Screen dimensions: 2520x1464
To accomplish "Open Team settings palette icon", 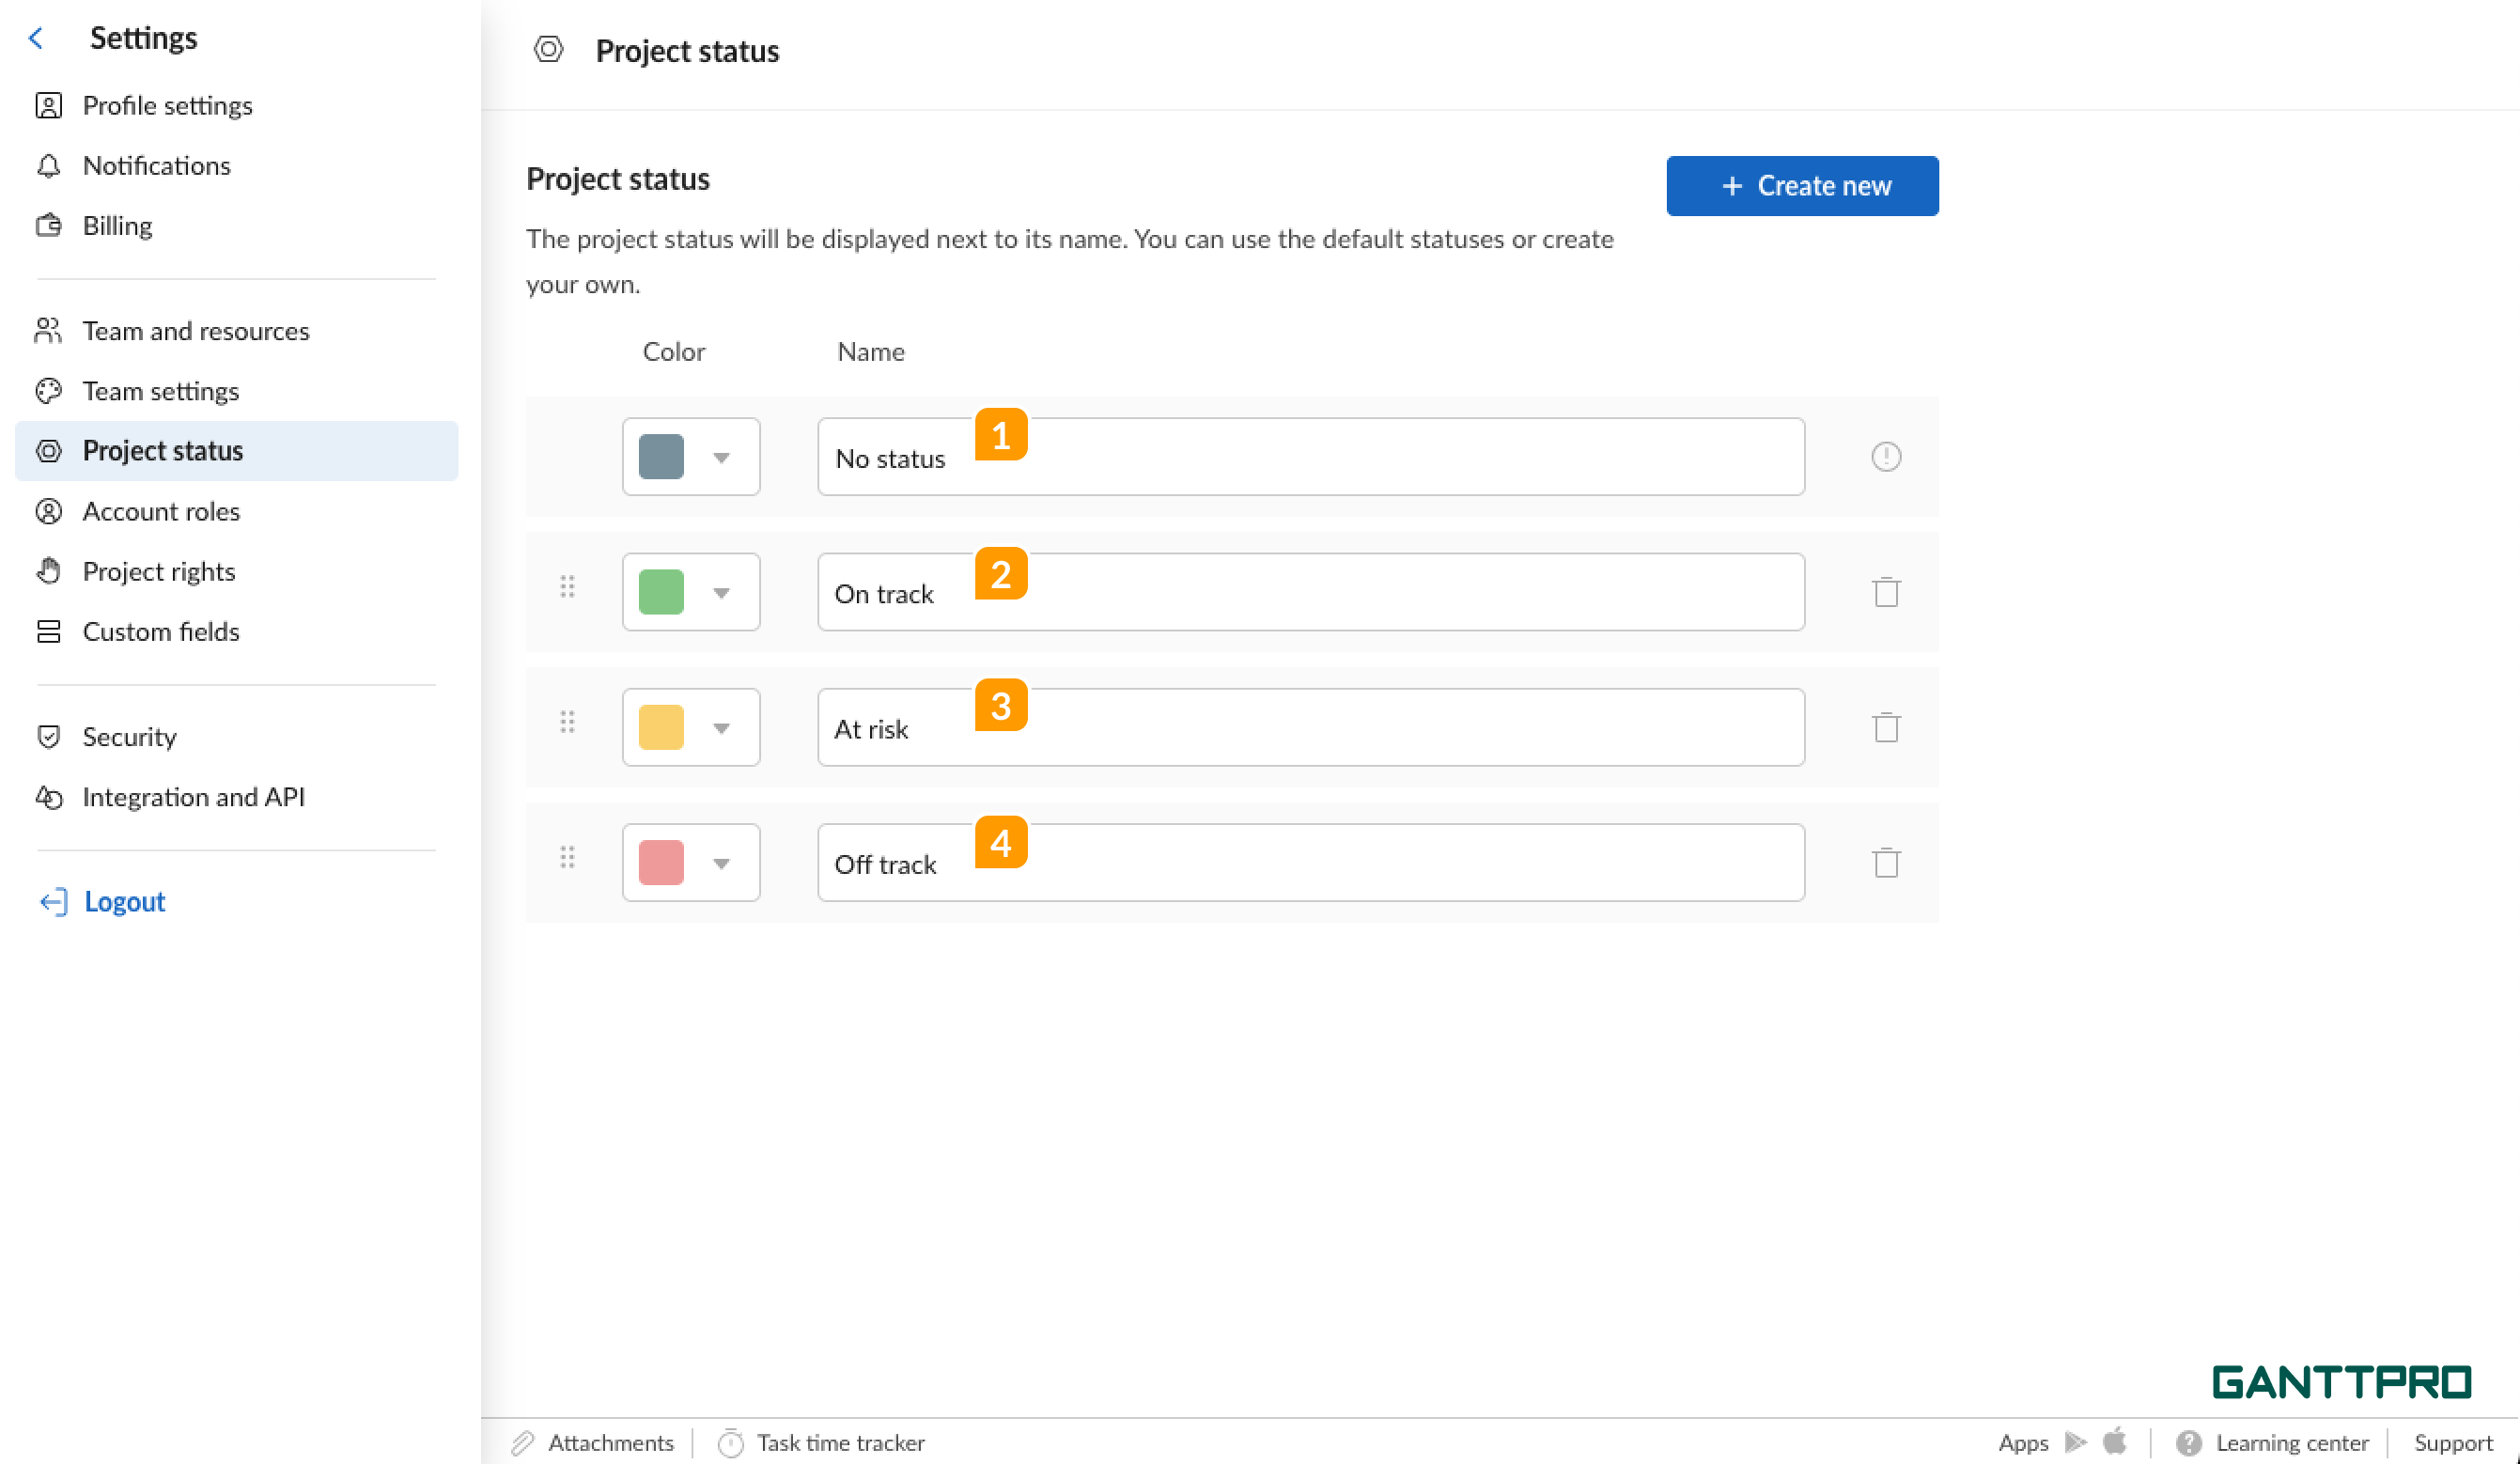I will [x=49, y=390].
